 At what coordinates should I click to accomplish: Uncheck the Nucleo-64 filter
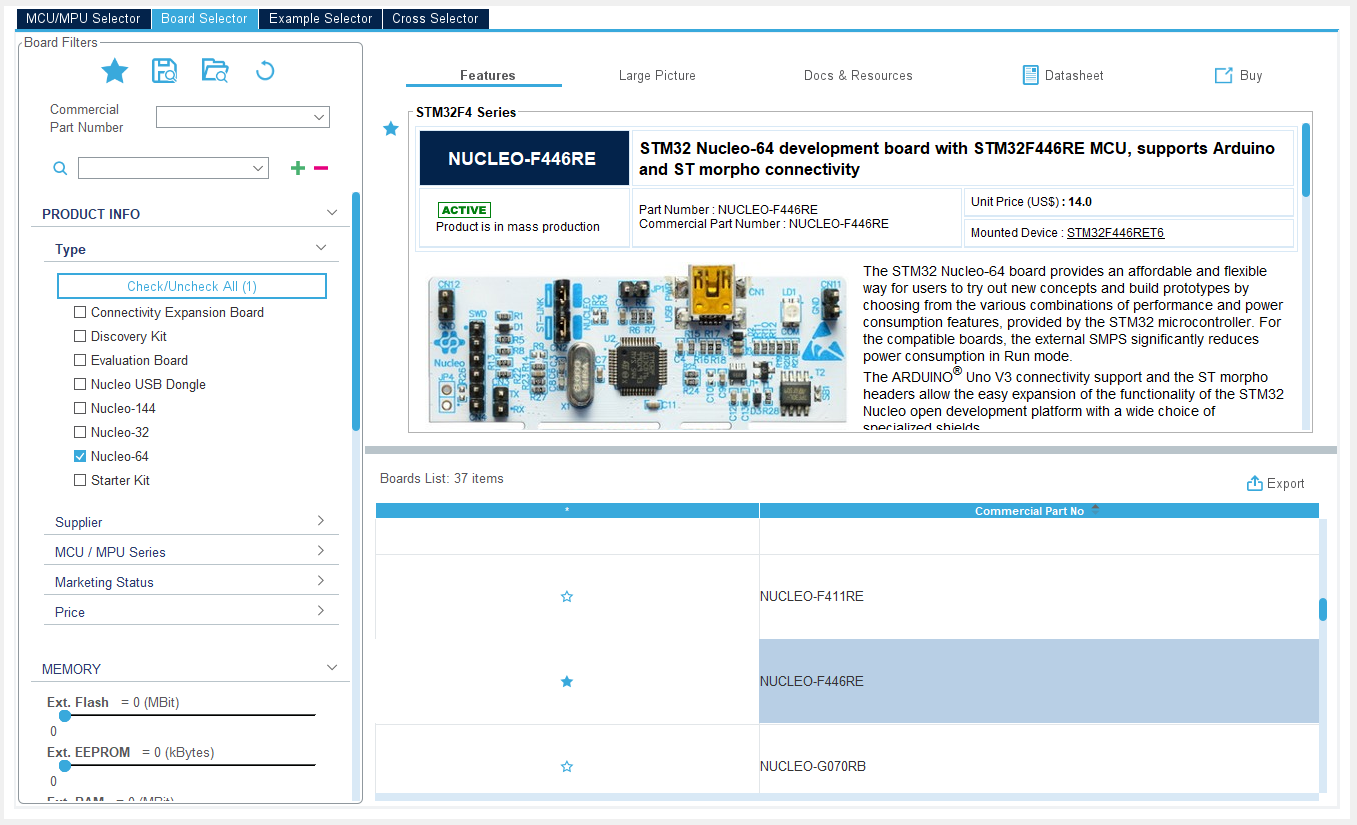(x=80, y=456)
